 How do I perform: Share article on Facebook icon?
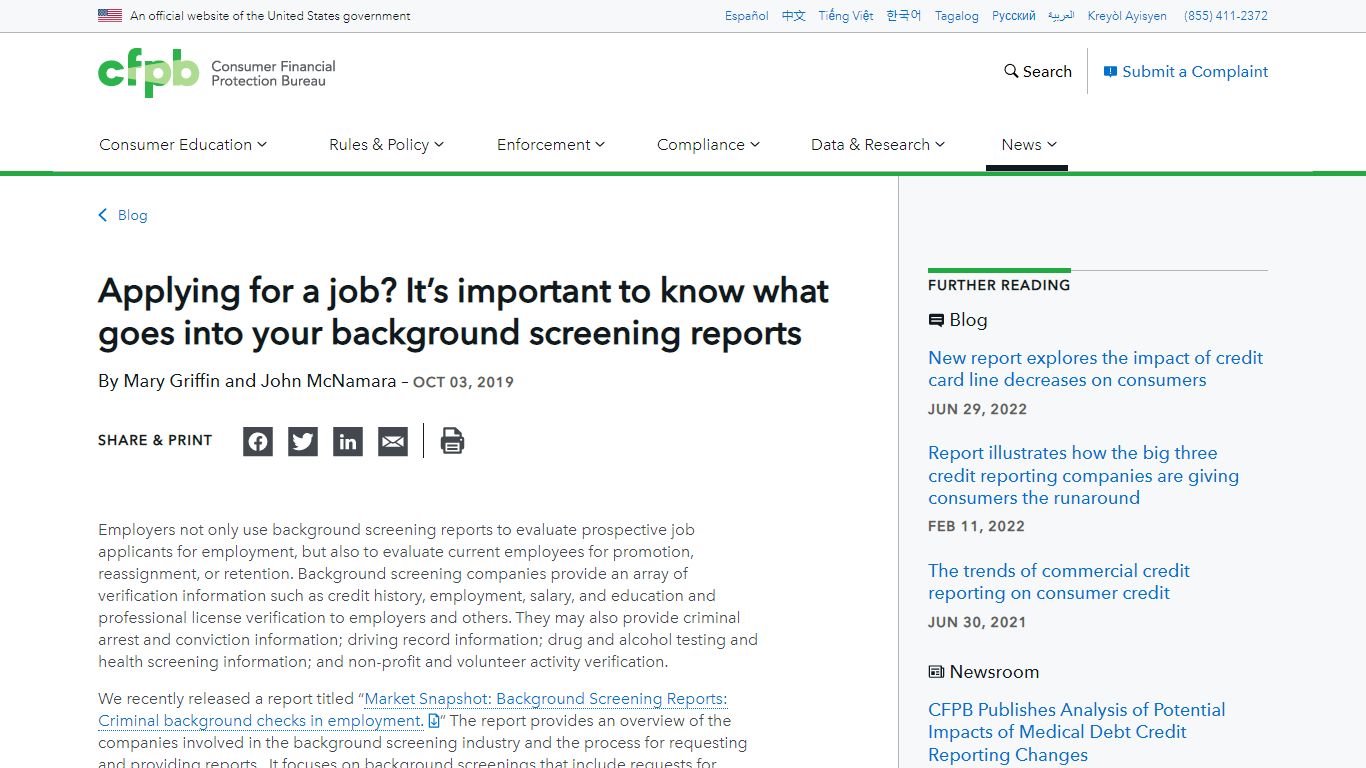[258, 441]
